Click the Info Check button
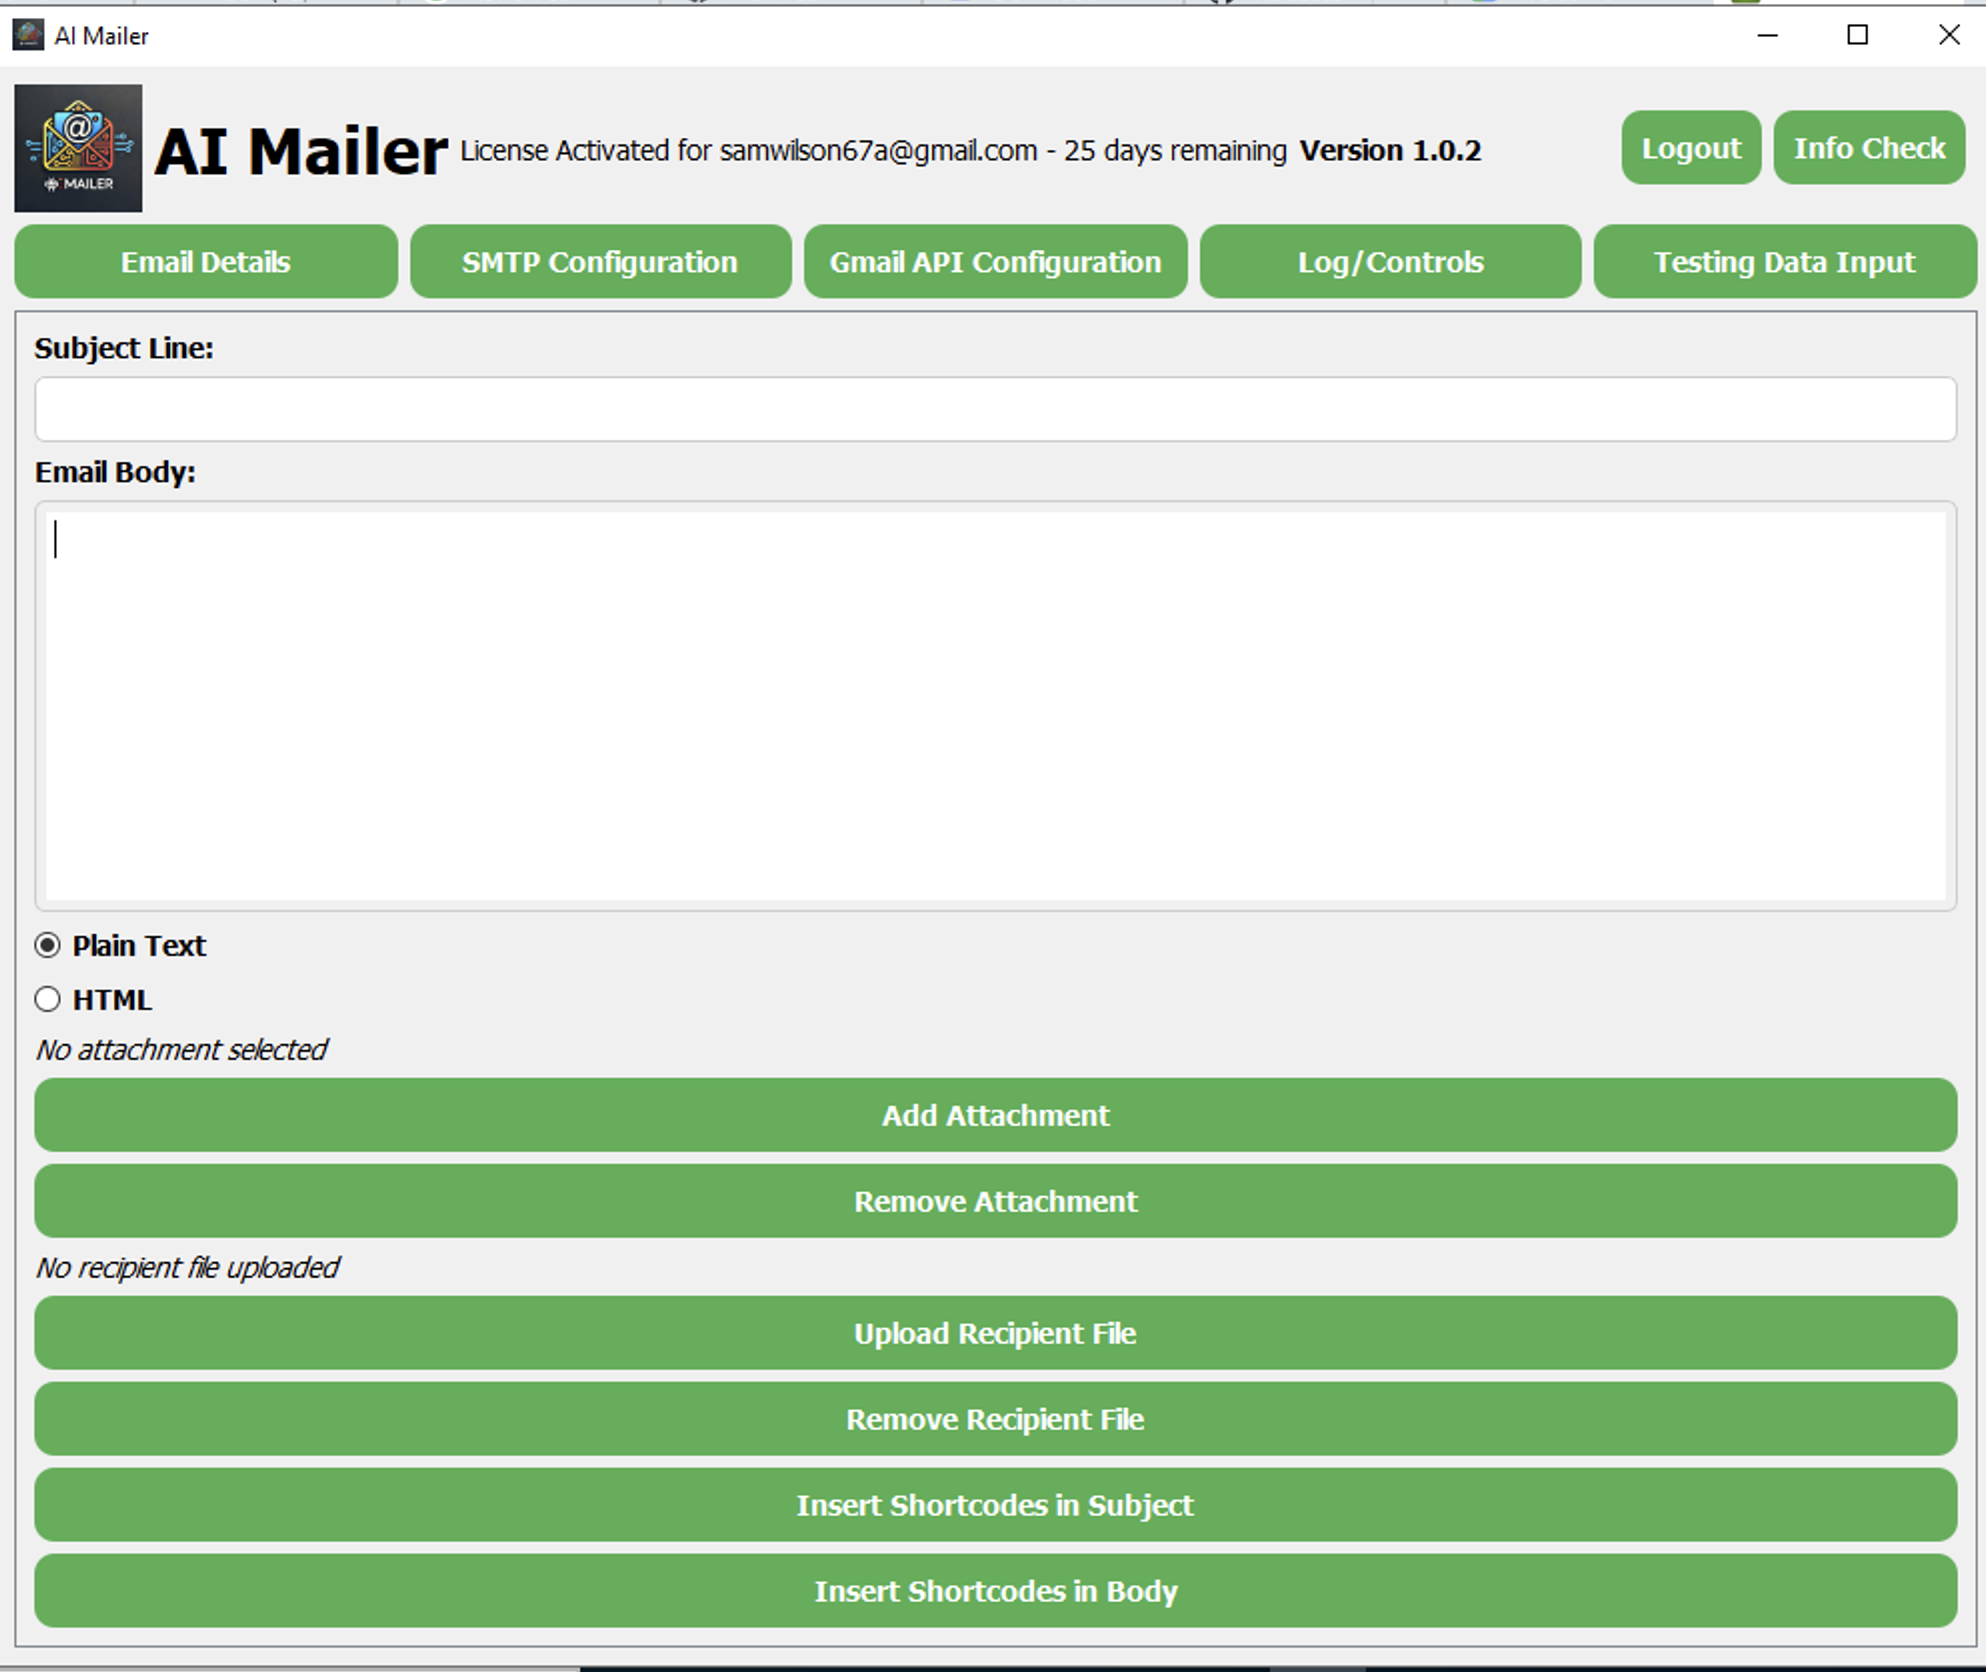Viewport: 1986px width, 1672px height. 1868,148
